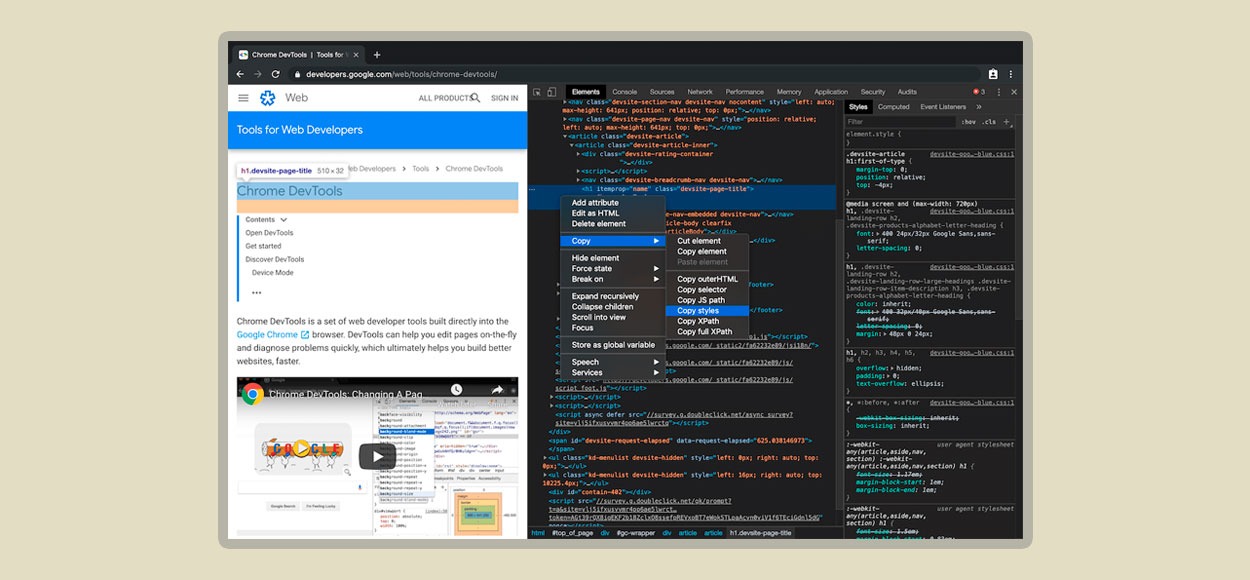The width and height of the screenshot is (1250, 580).
Task: Choose Copy styles from the submenu
Action: coord(707,311)
